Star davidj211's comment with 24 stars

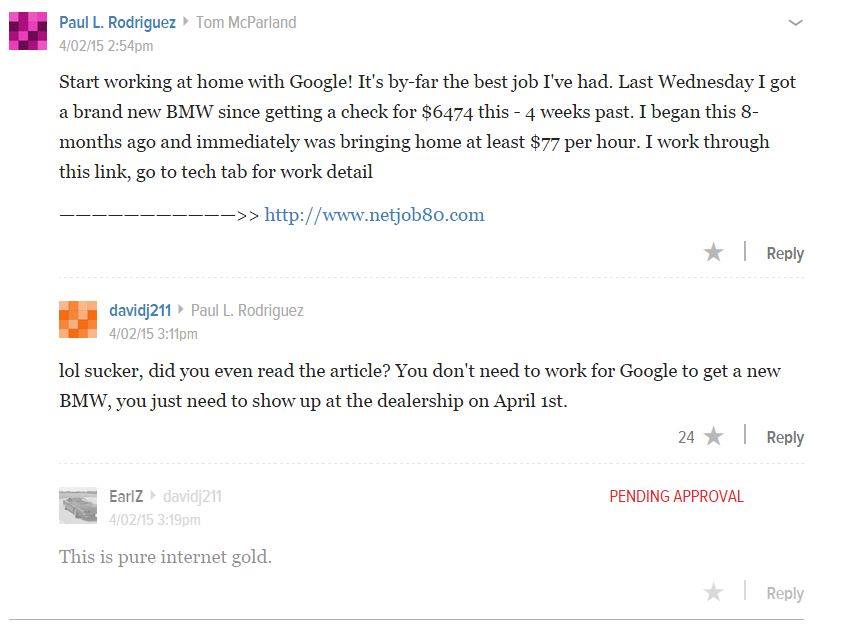(x=713, y=437)
